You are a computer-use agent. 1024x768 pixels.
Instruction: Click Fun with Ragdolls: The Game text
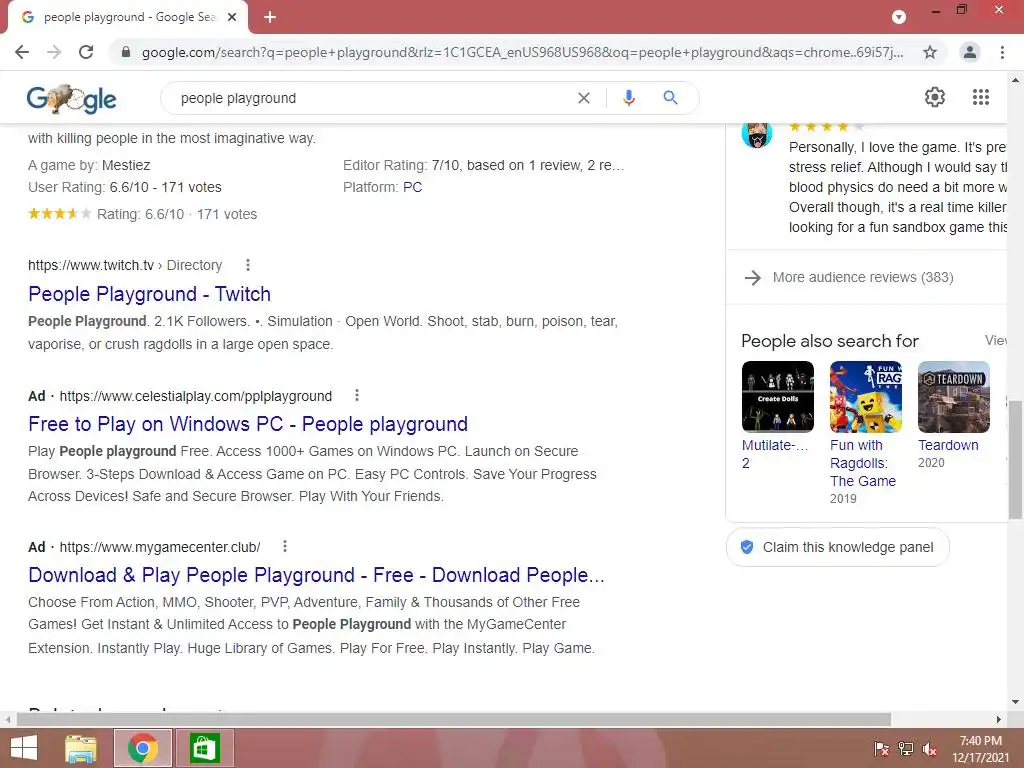pyautogui.click(x=863, y=463)
